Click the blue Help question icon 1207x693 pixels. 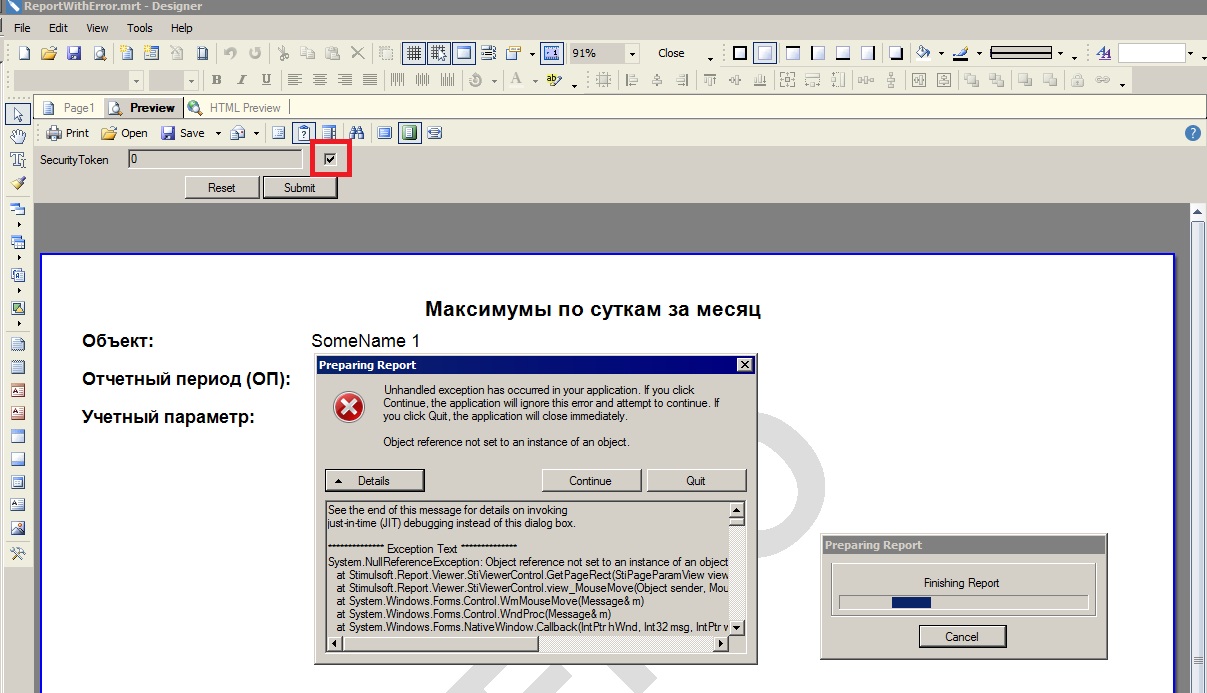pos(1192,133)
